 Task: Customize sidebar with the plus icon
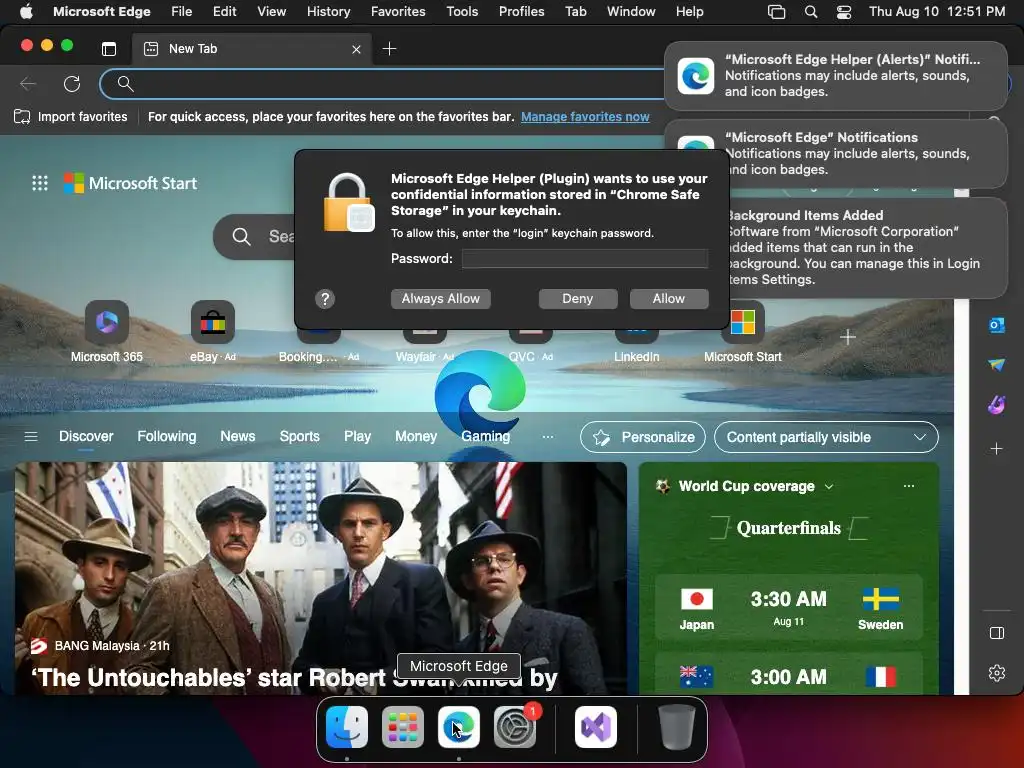997,449
